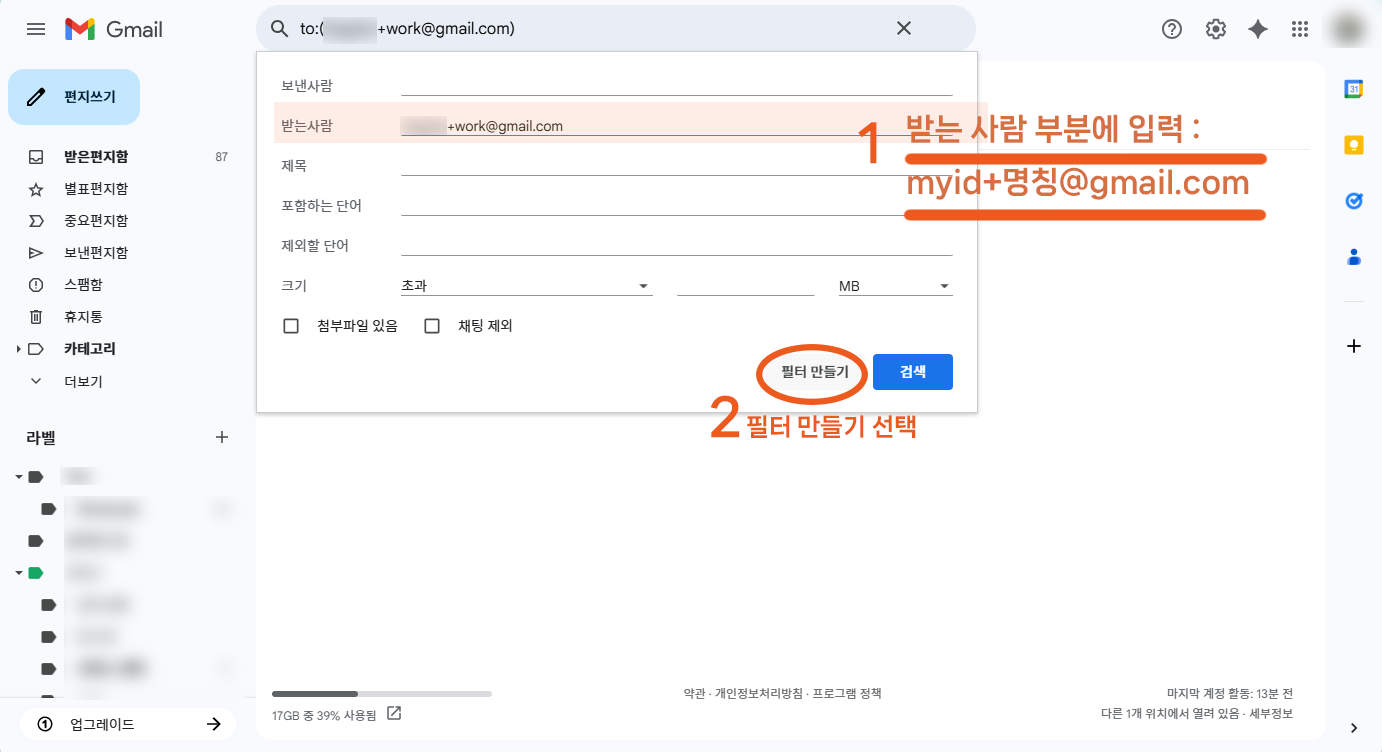1382x752 pixels.
Task: Open the 초과 size comparison dropdown
Action: point(526,286)
